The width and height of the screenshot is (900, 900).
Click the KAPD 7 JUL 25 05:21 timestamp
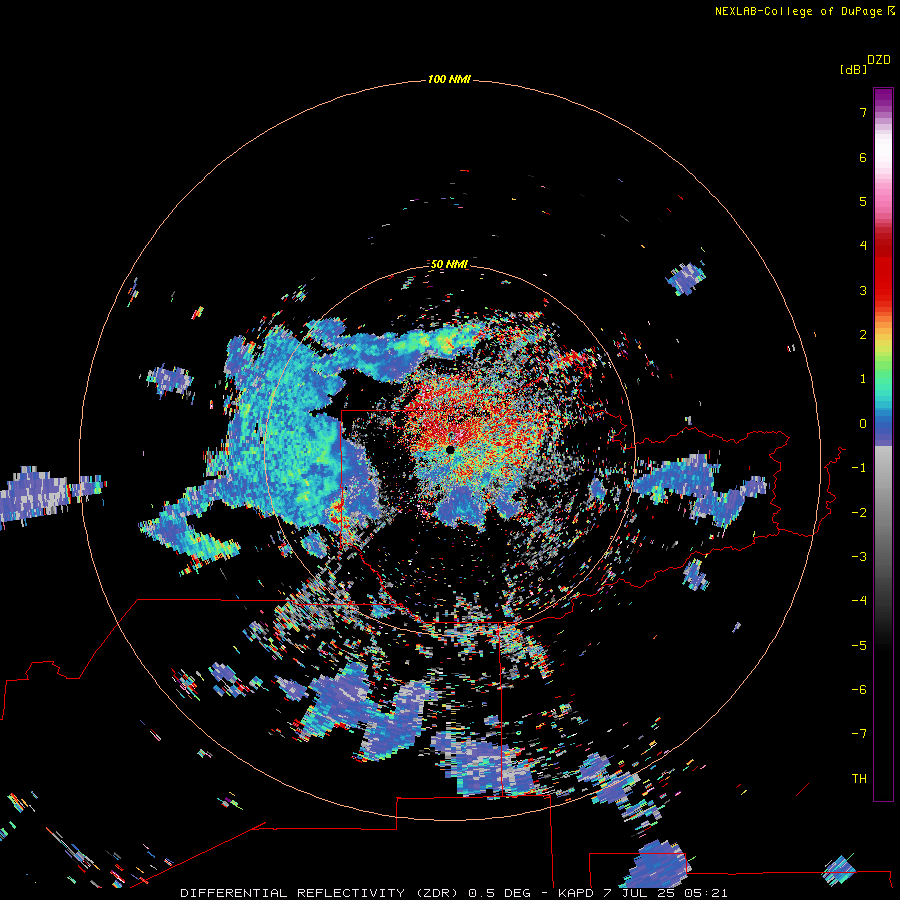642,893
